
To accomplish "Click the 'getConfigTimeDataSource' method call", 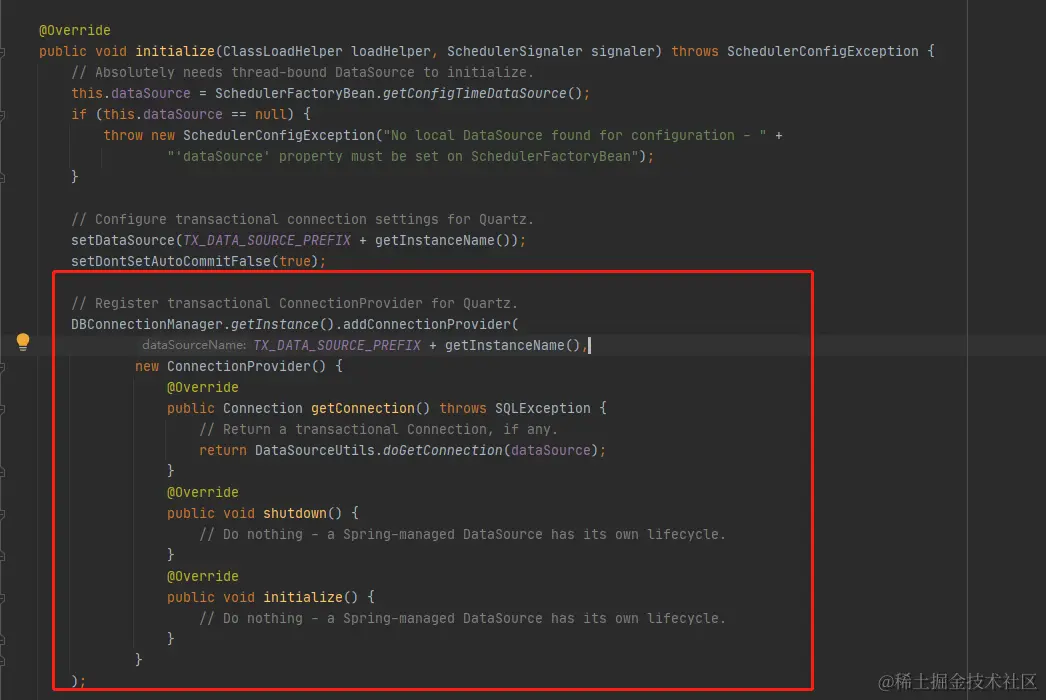I will coord(474,93).
